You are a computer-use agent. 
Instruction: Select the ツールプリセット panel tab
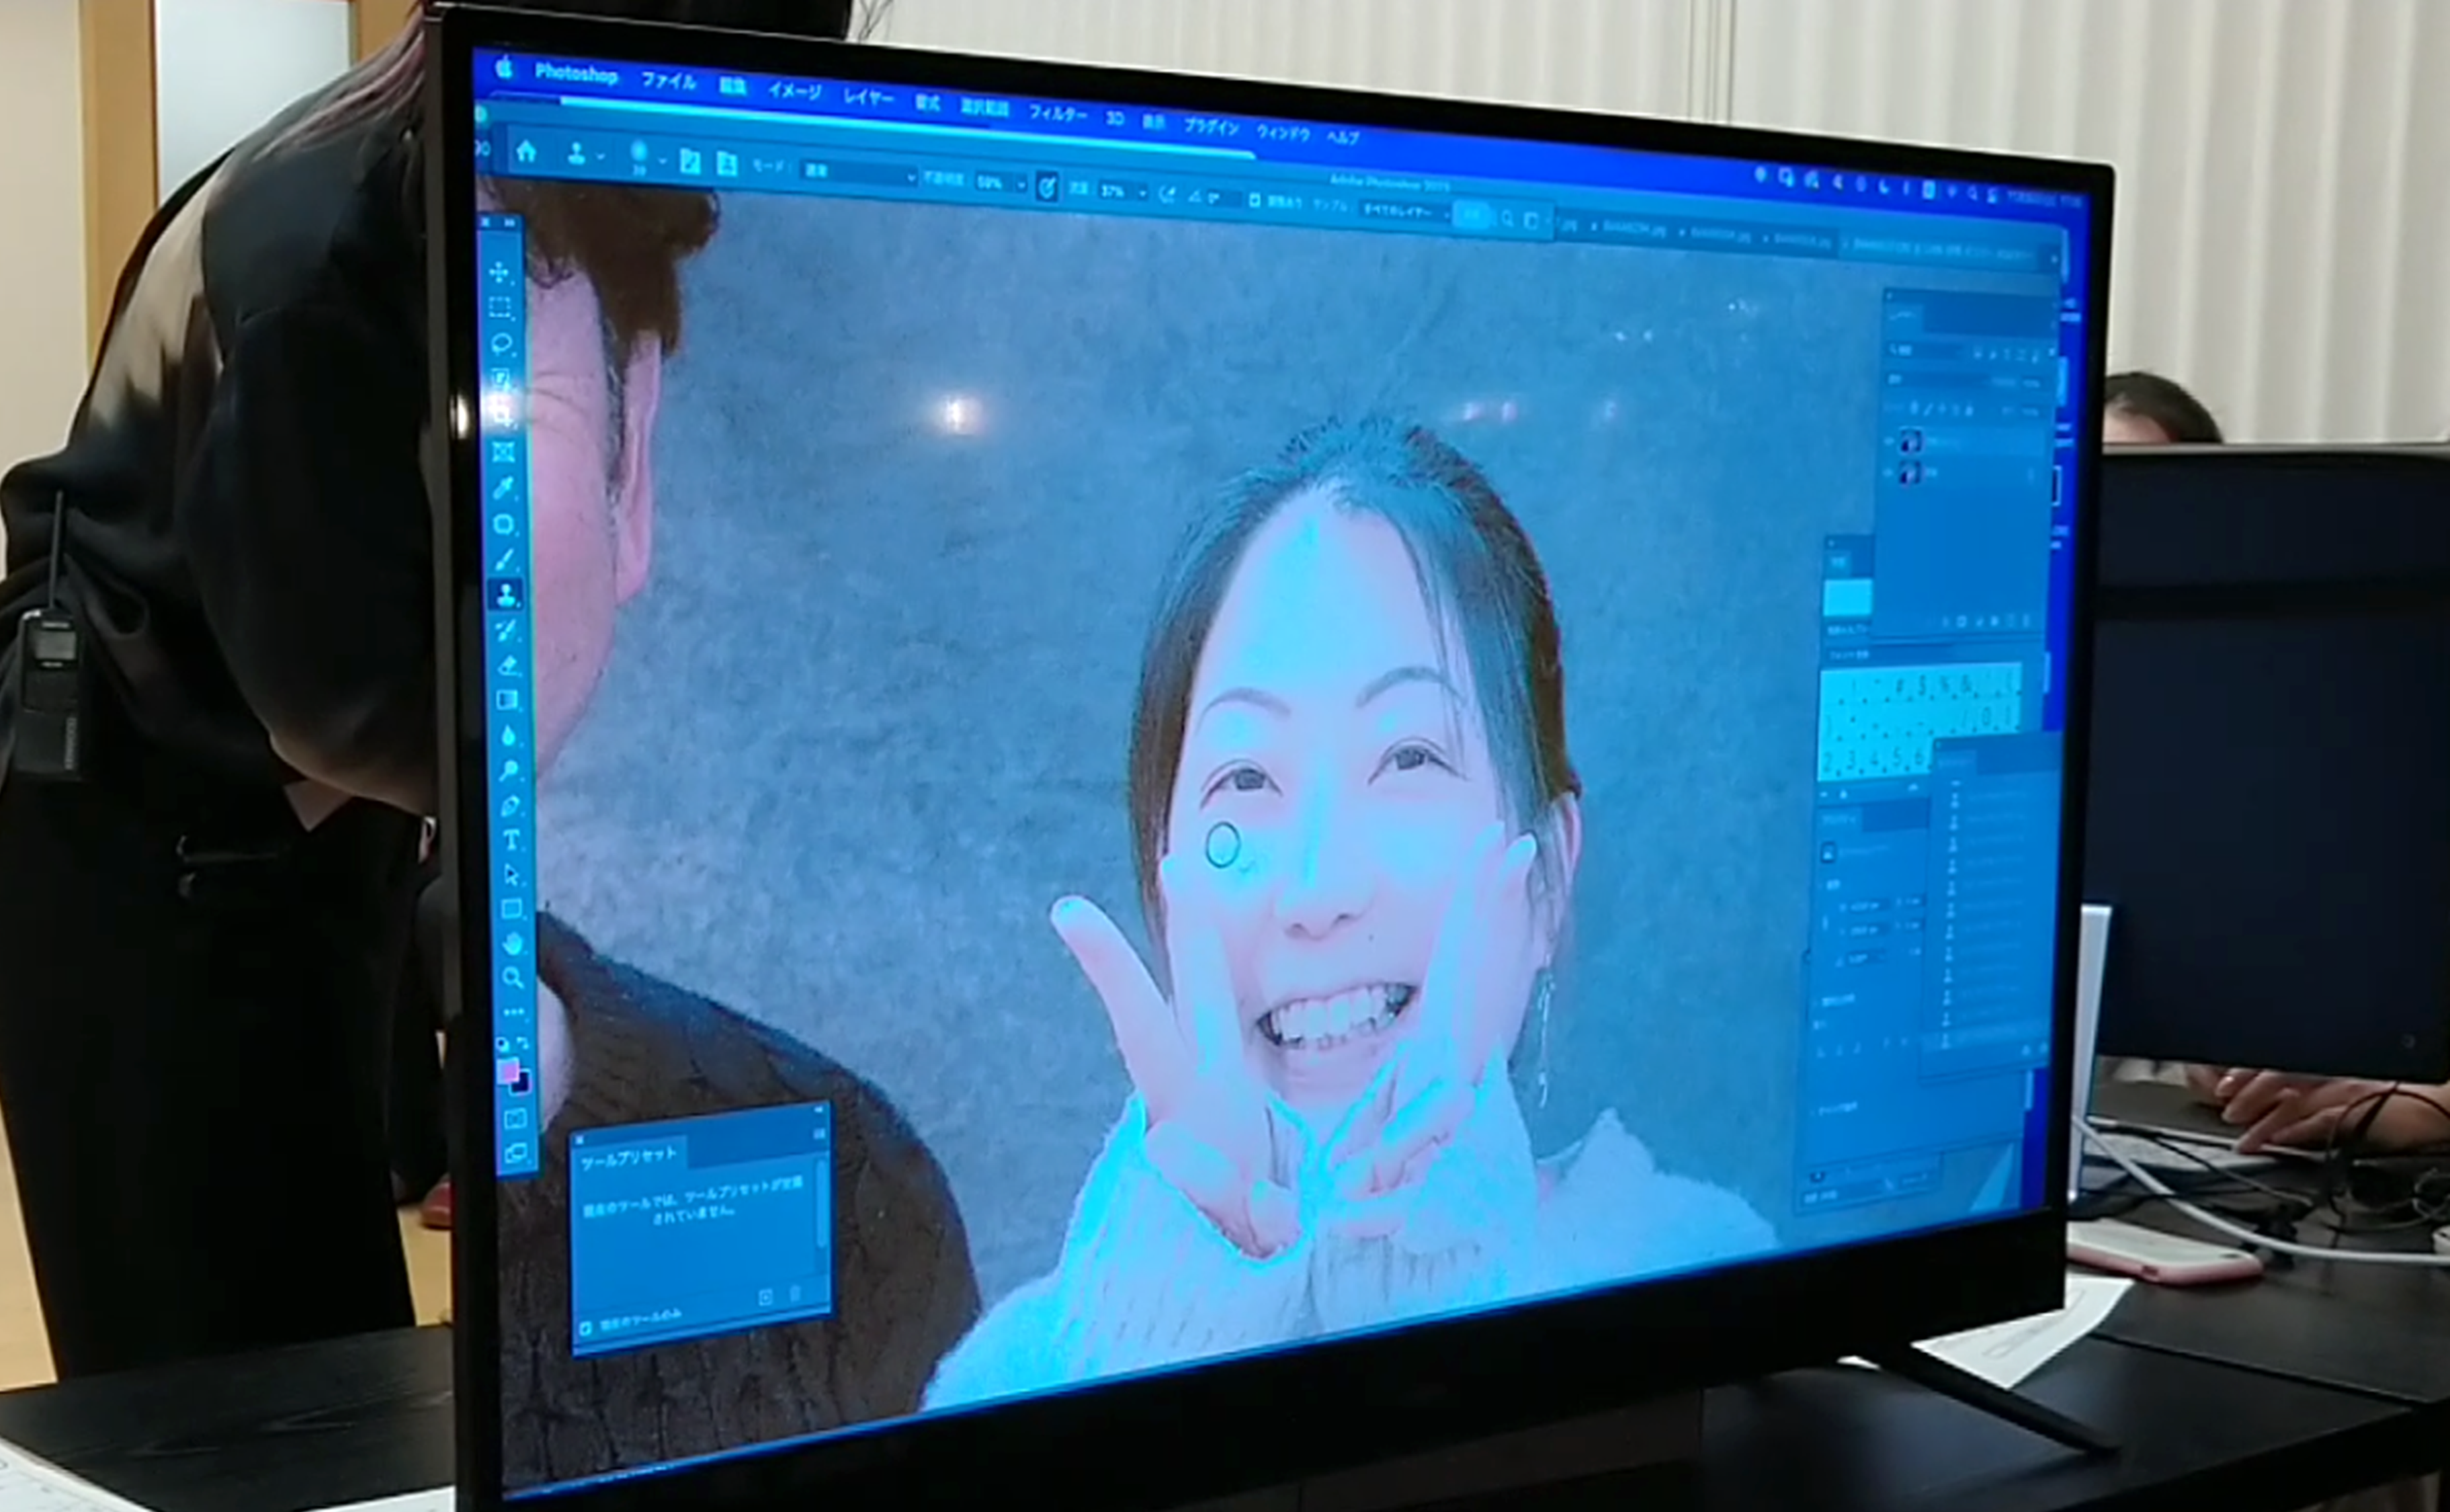click(630, 1157)
